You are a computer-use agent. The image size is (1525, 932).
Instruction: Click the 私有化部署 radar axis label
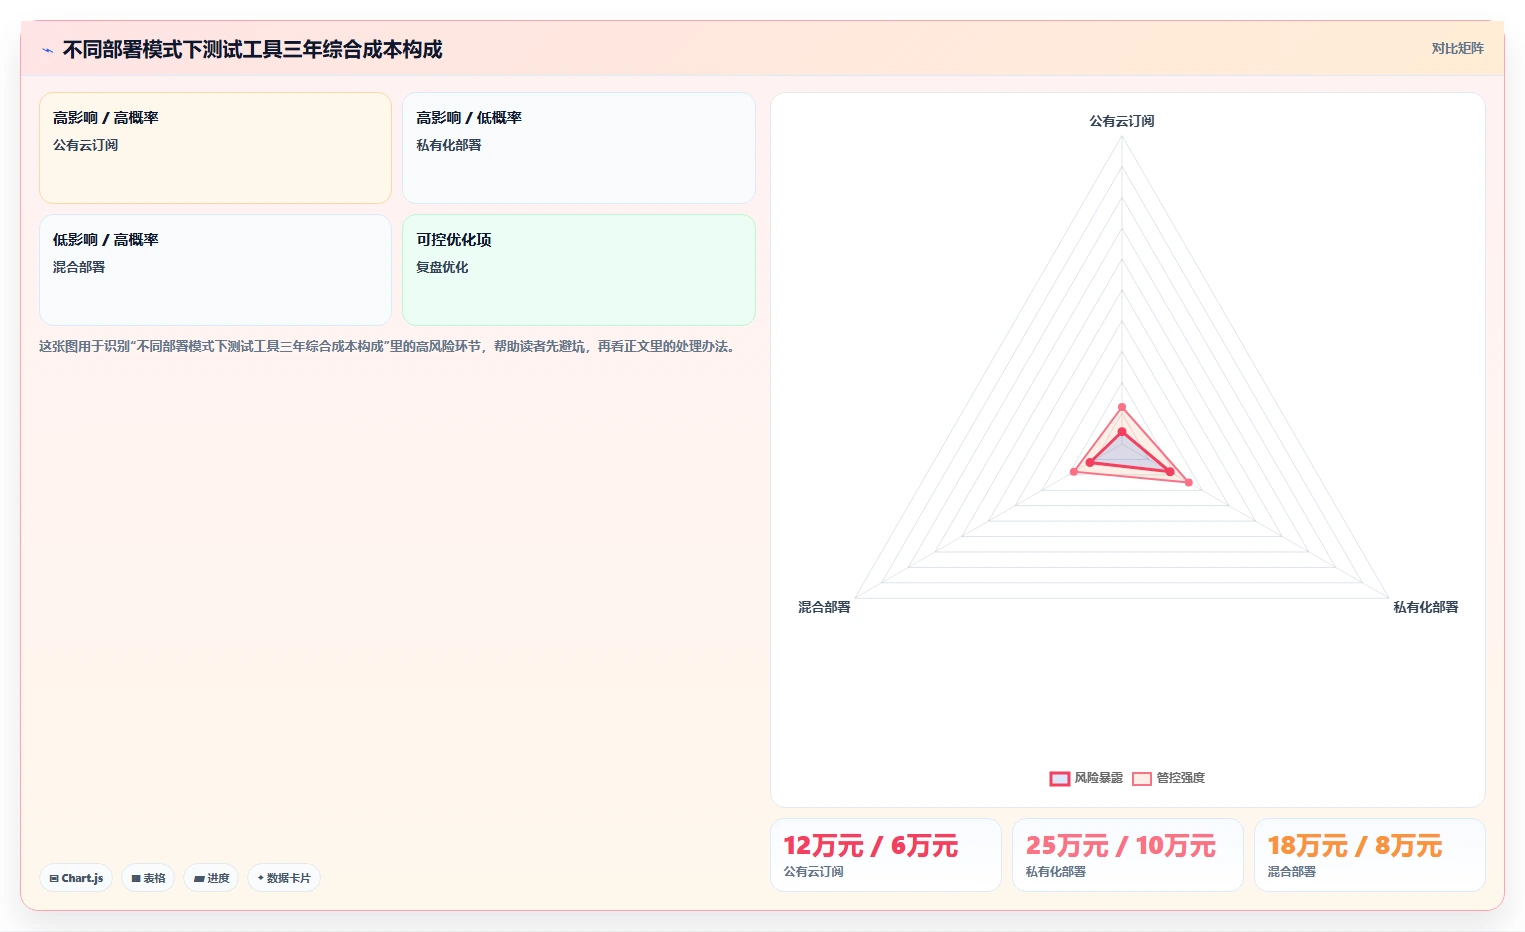(1426, 607)
